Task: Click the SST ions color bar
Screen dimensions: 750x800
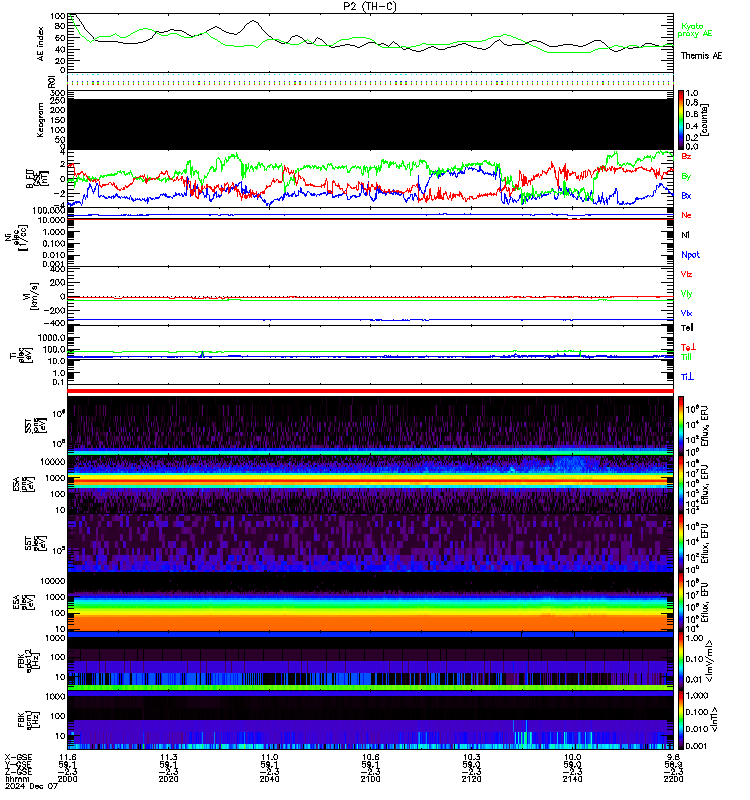Action: 681,426
